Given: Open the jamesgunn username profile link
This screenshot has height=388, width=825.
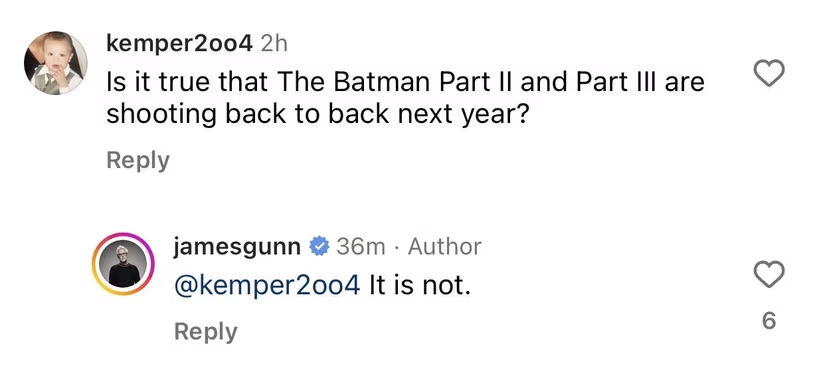Looking at the screenshot, I should click(237, 246).
